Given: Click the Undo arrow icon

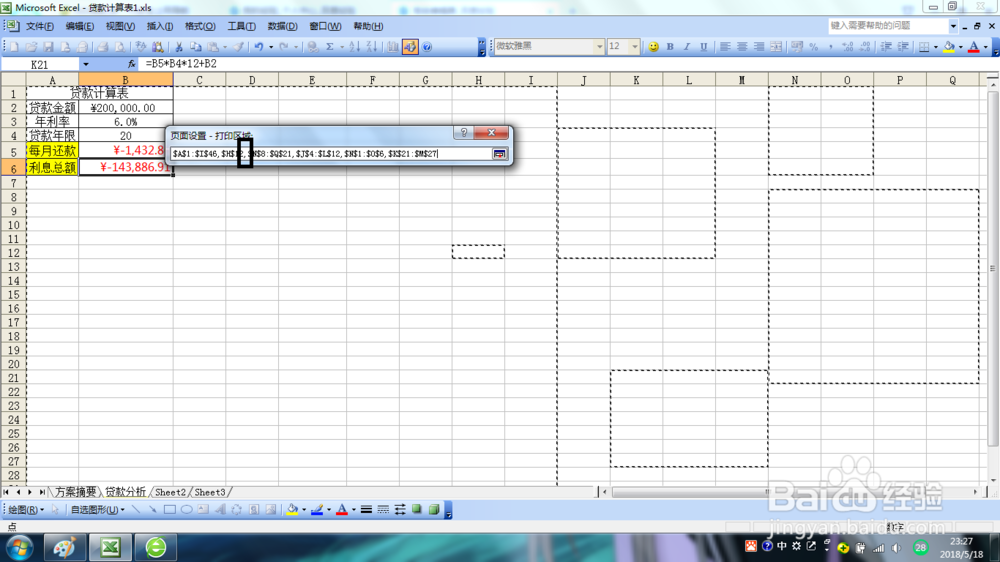Looking at the screenshot, I should [x=259, y=47].
